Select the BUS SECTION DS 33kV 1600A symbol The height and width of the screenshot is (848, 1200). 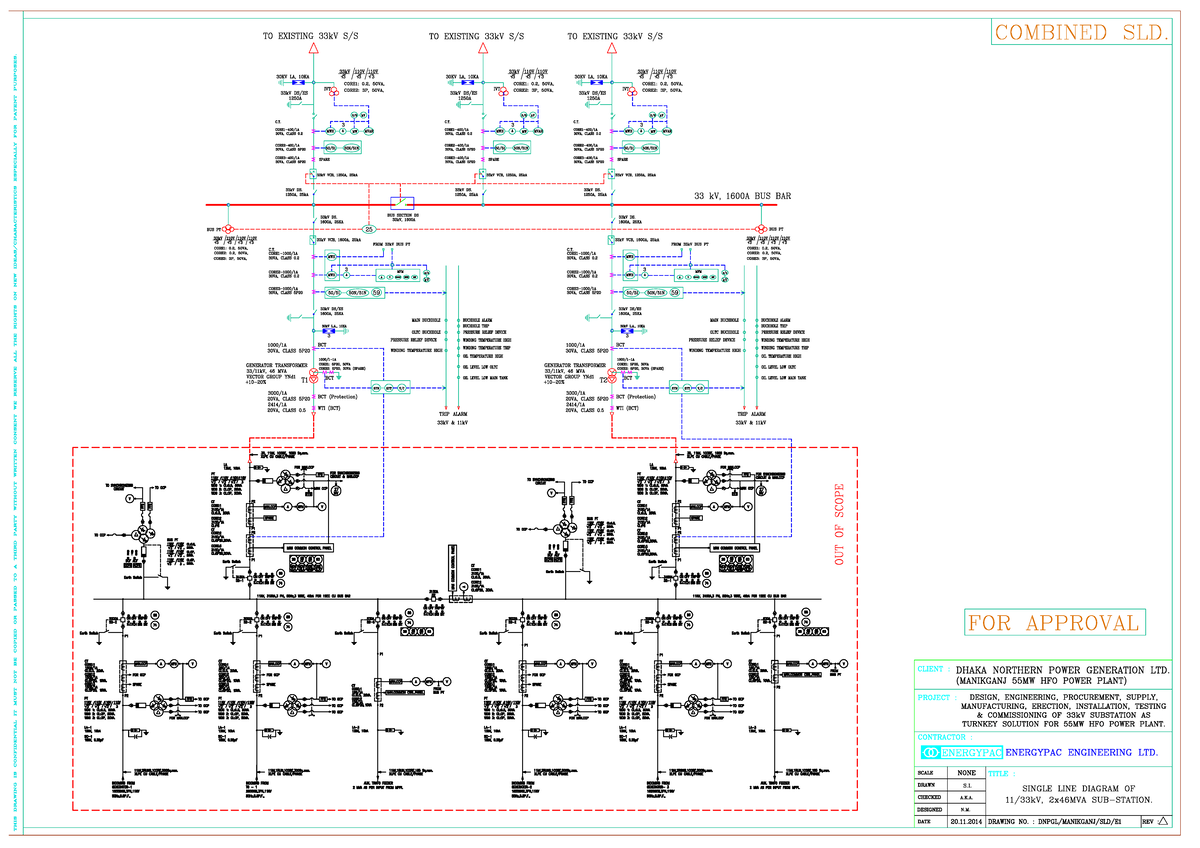coord(402,201)
